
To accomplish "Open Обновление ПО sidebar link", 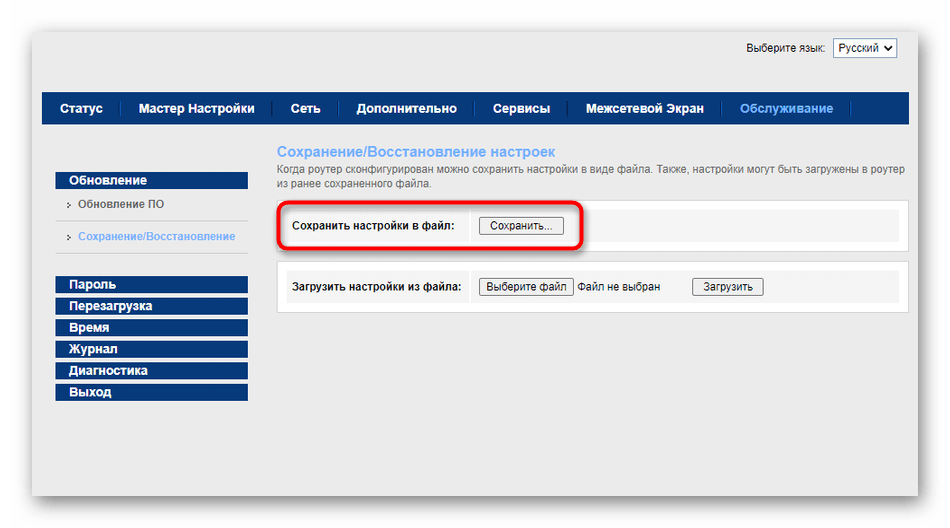I will (x=121, y=205).
